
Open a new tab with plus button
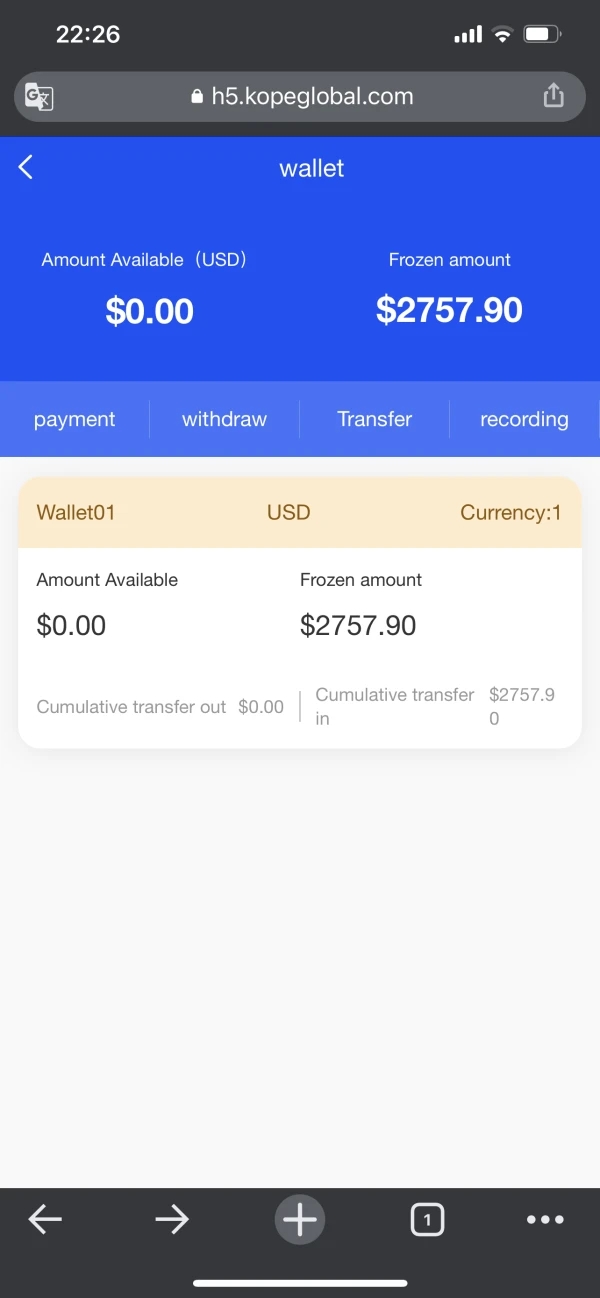pyautogui.click(x=300, y=1219)
